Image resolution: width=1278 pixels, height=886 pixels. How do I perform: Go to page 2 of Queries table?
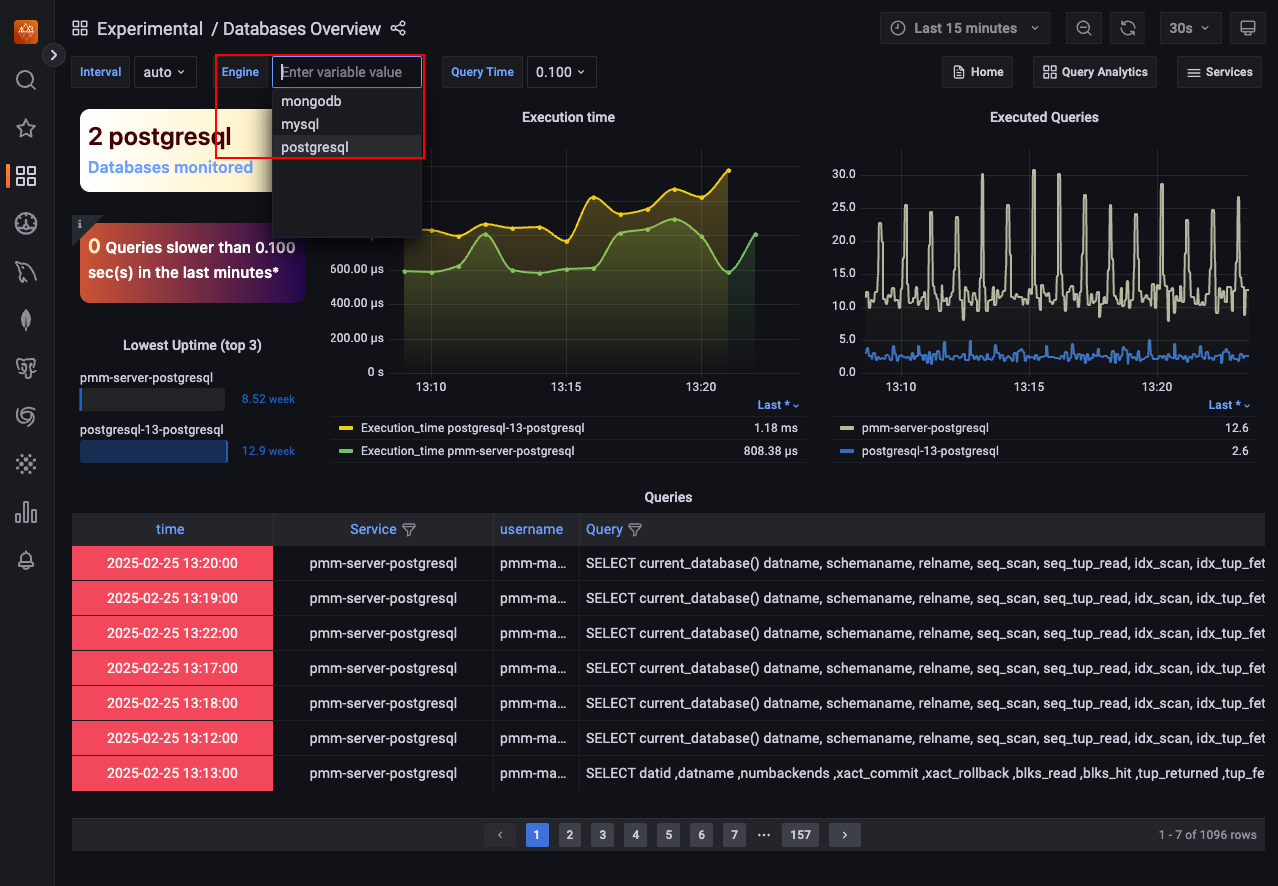pyautogui.click(x=569, y=835)
